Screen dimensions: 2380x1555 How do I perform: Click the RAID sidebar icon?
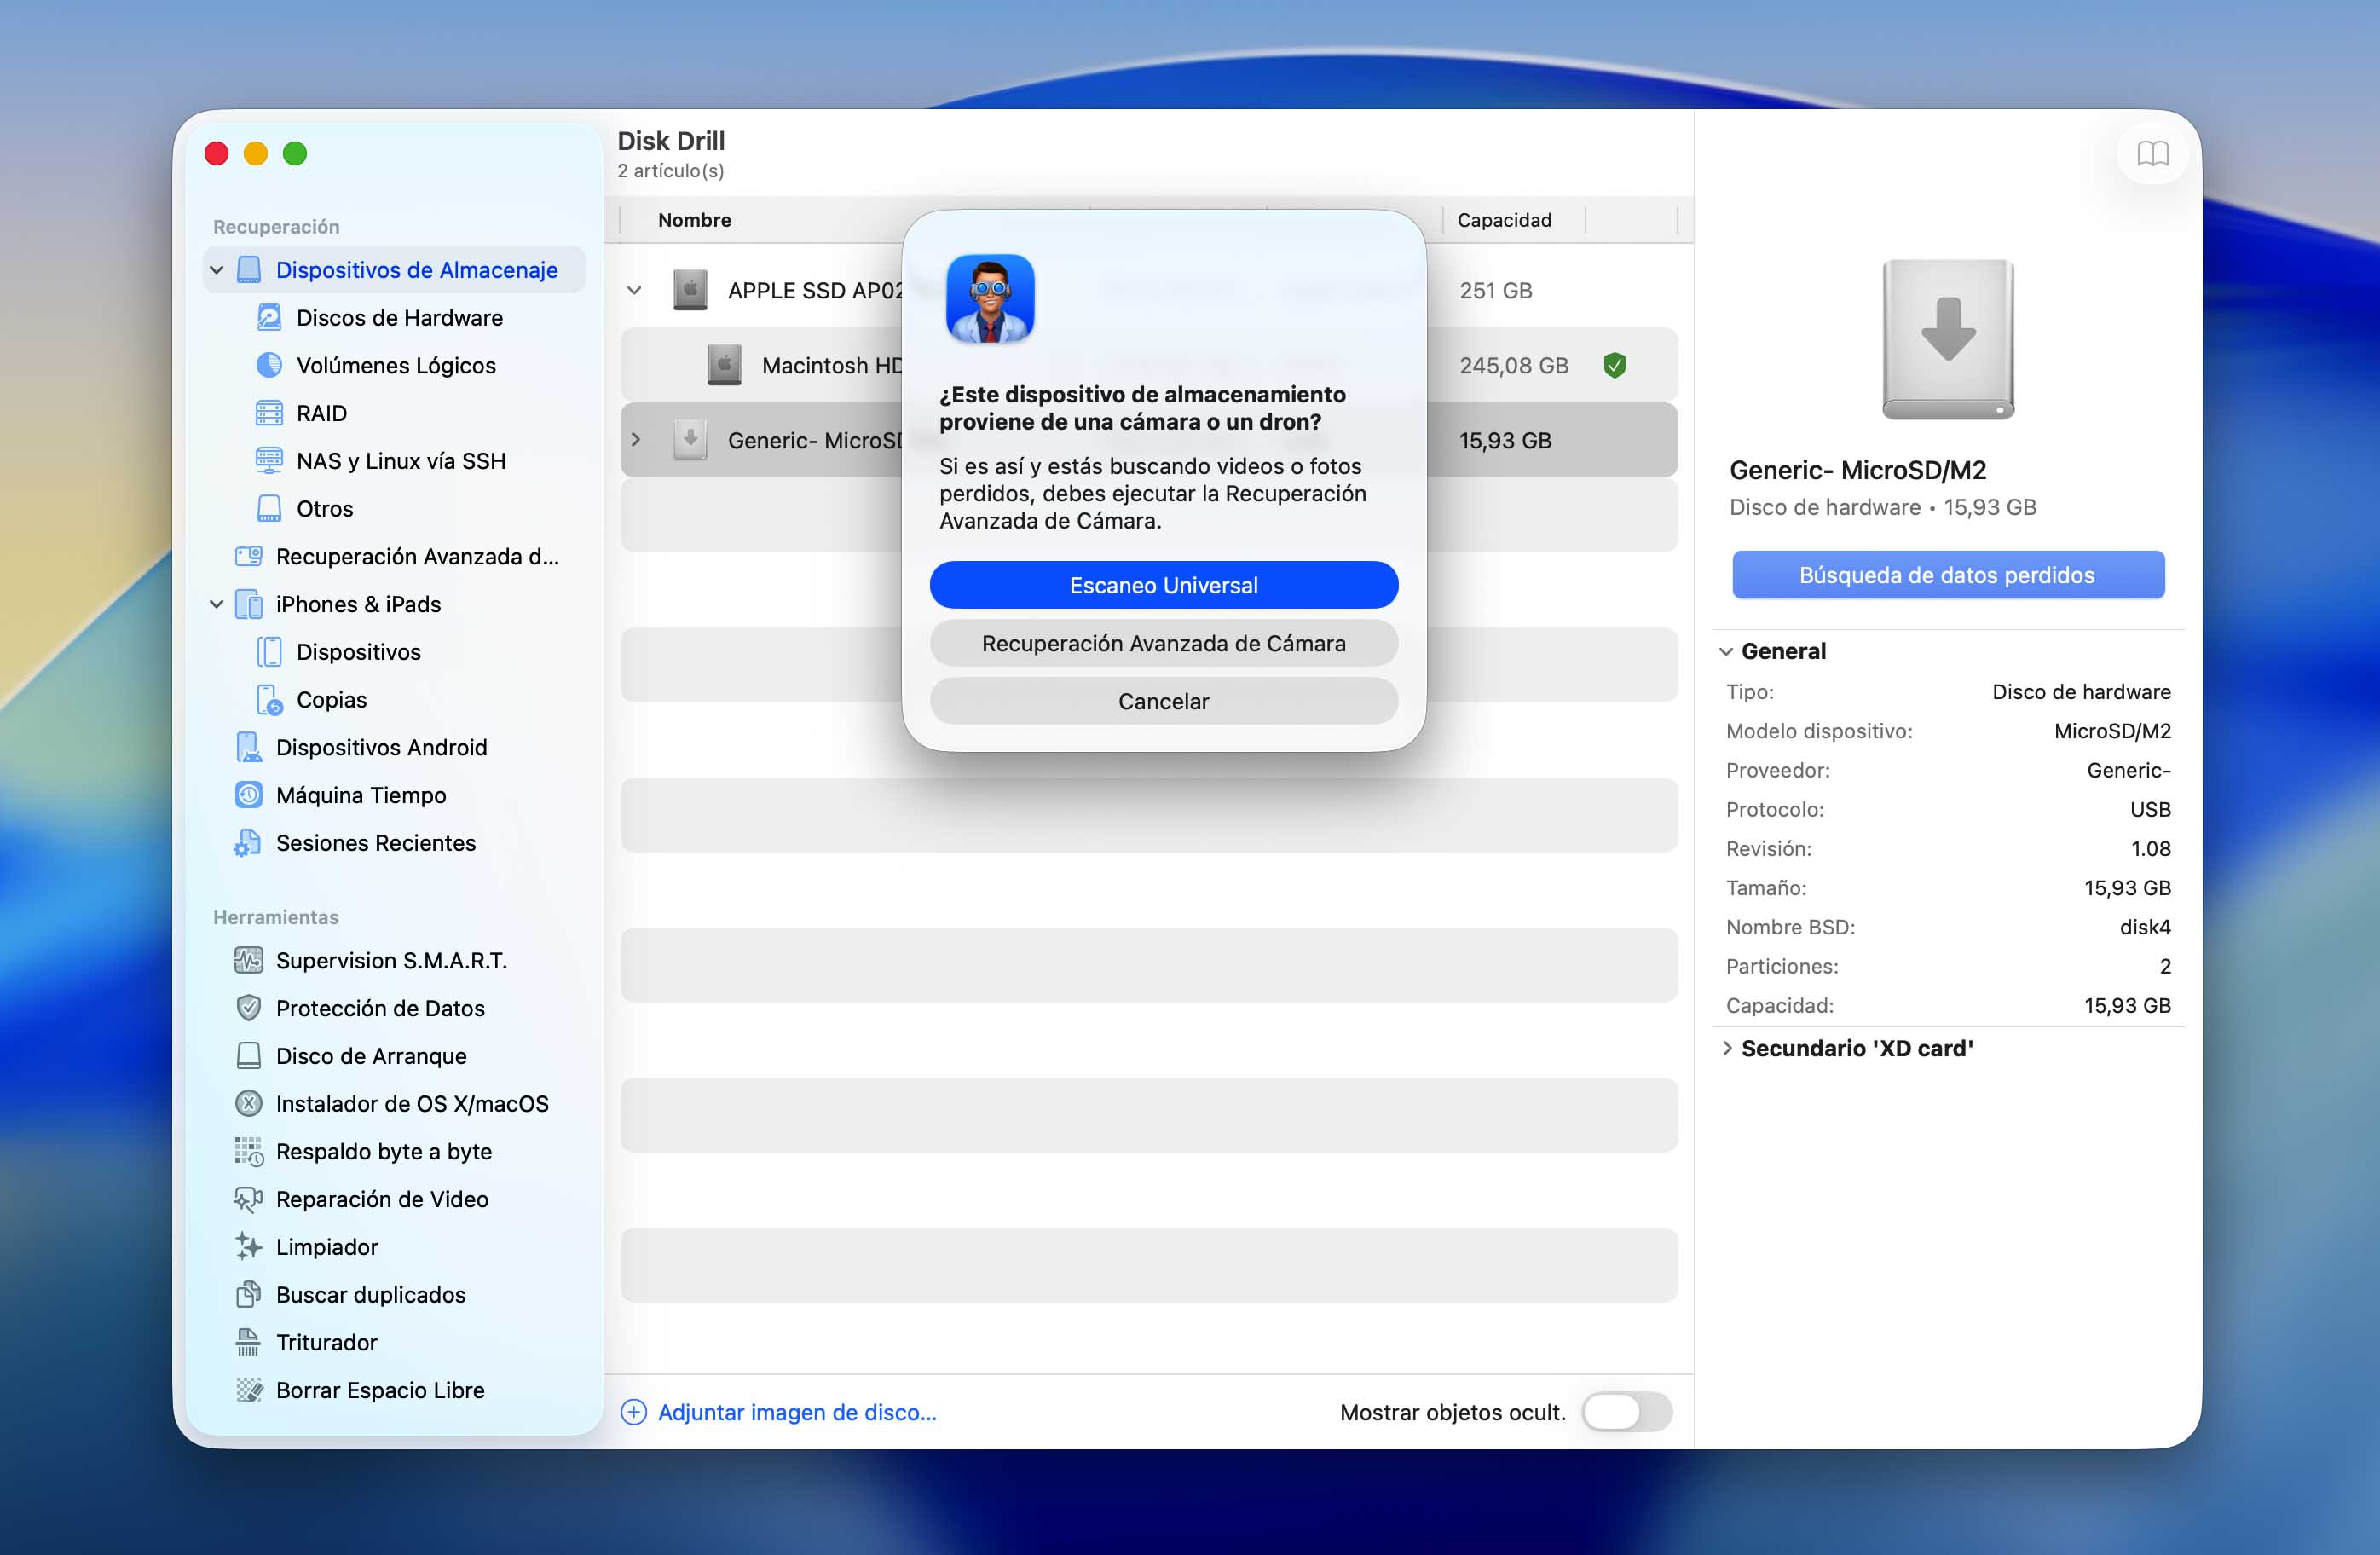(269, 413)
